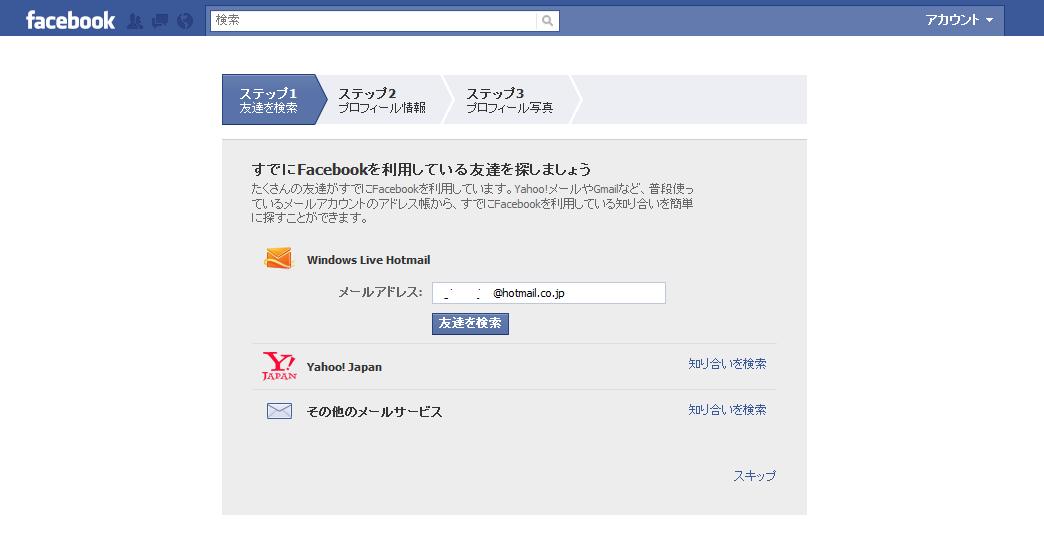Select the Windows Live Hotmail label

coord(368,260)
